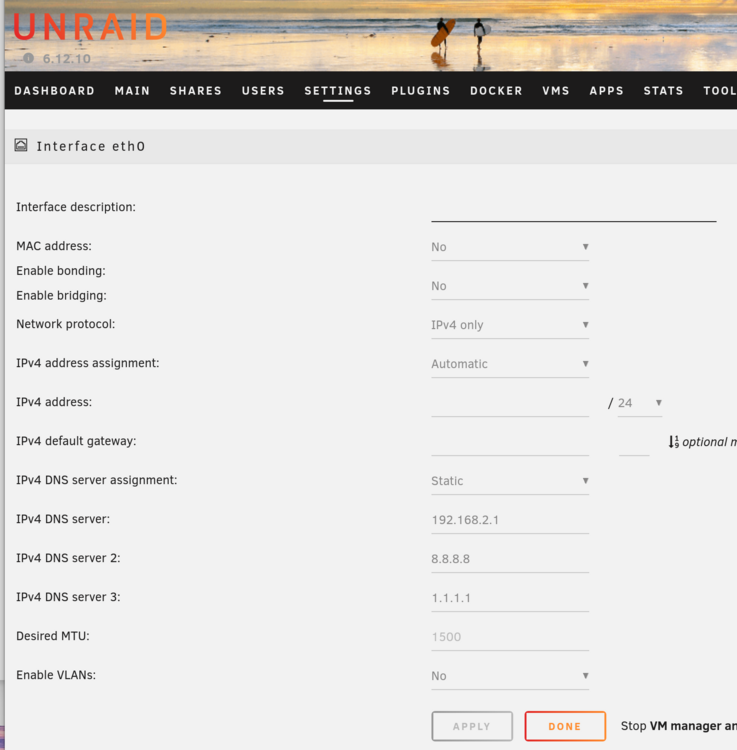737x750 pixels.
Task: Open the IPv4 address assignment dropdown
Action: click(x=510, y=364)
